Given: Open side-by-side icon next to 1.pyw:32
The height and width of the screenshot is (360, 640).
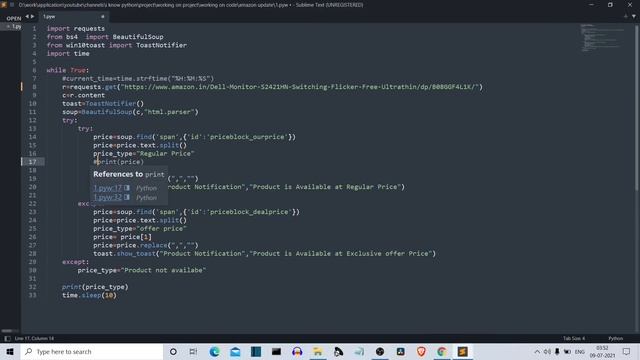Looking at the screenshot, I should pyautogui.click(x=127, y=197).
